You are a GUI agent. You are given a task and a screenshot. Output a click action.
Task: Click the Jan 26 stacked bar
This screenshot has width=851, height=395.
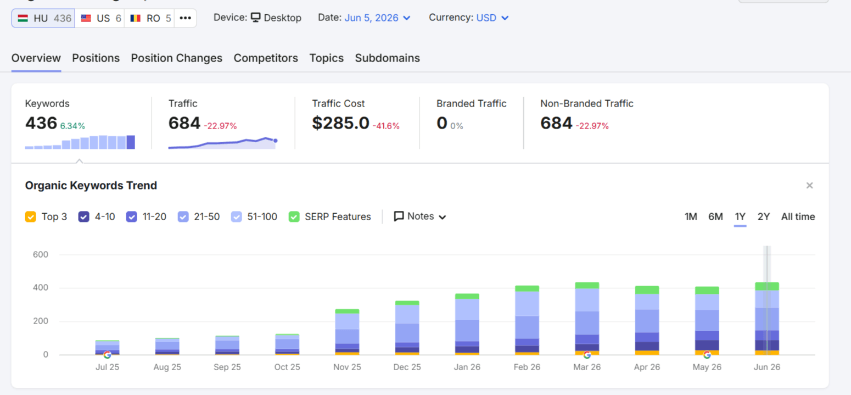[x=467, y=324]
